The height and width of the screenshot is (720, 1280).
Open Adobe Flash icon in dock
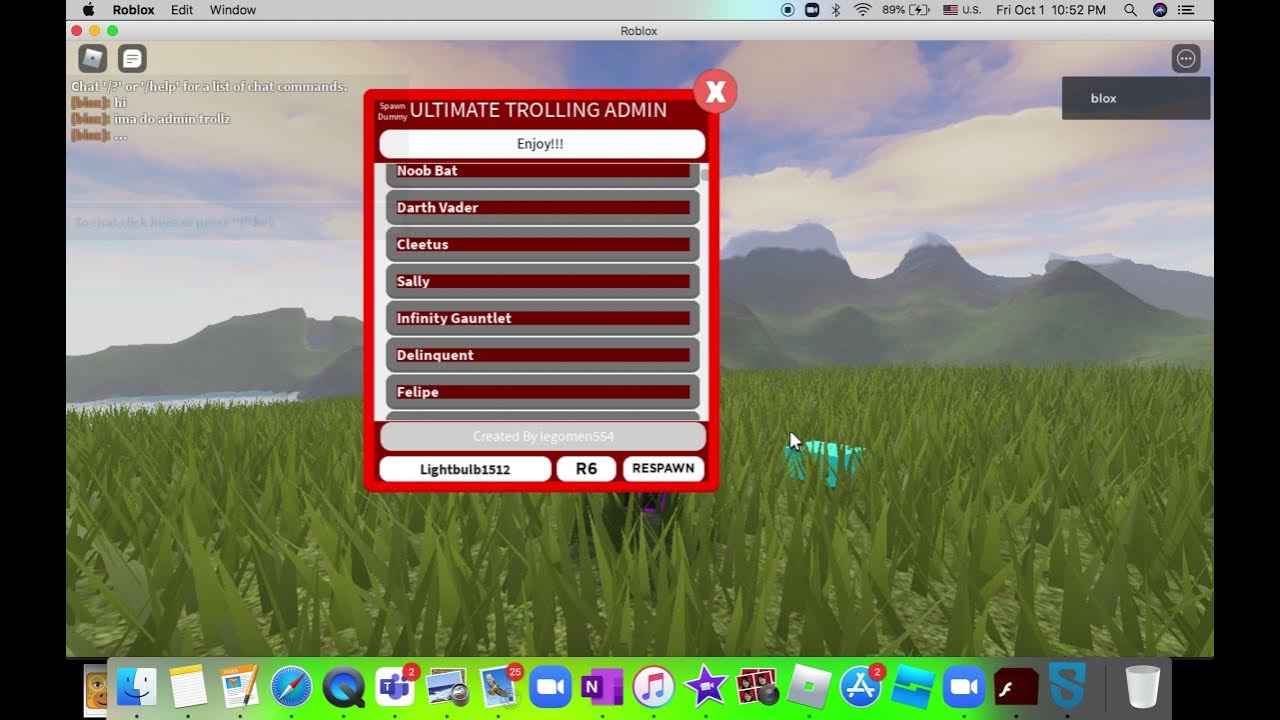point(1015,687)
